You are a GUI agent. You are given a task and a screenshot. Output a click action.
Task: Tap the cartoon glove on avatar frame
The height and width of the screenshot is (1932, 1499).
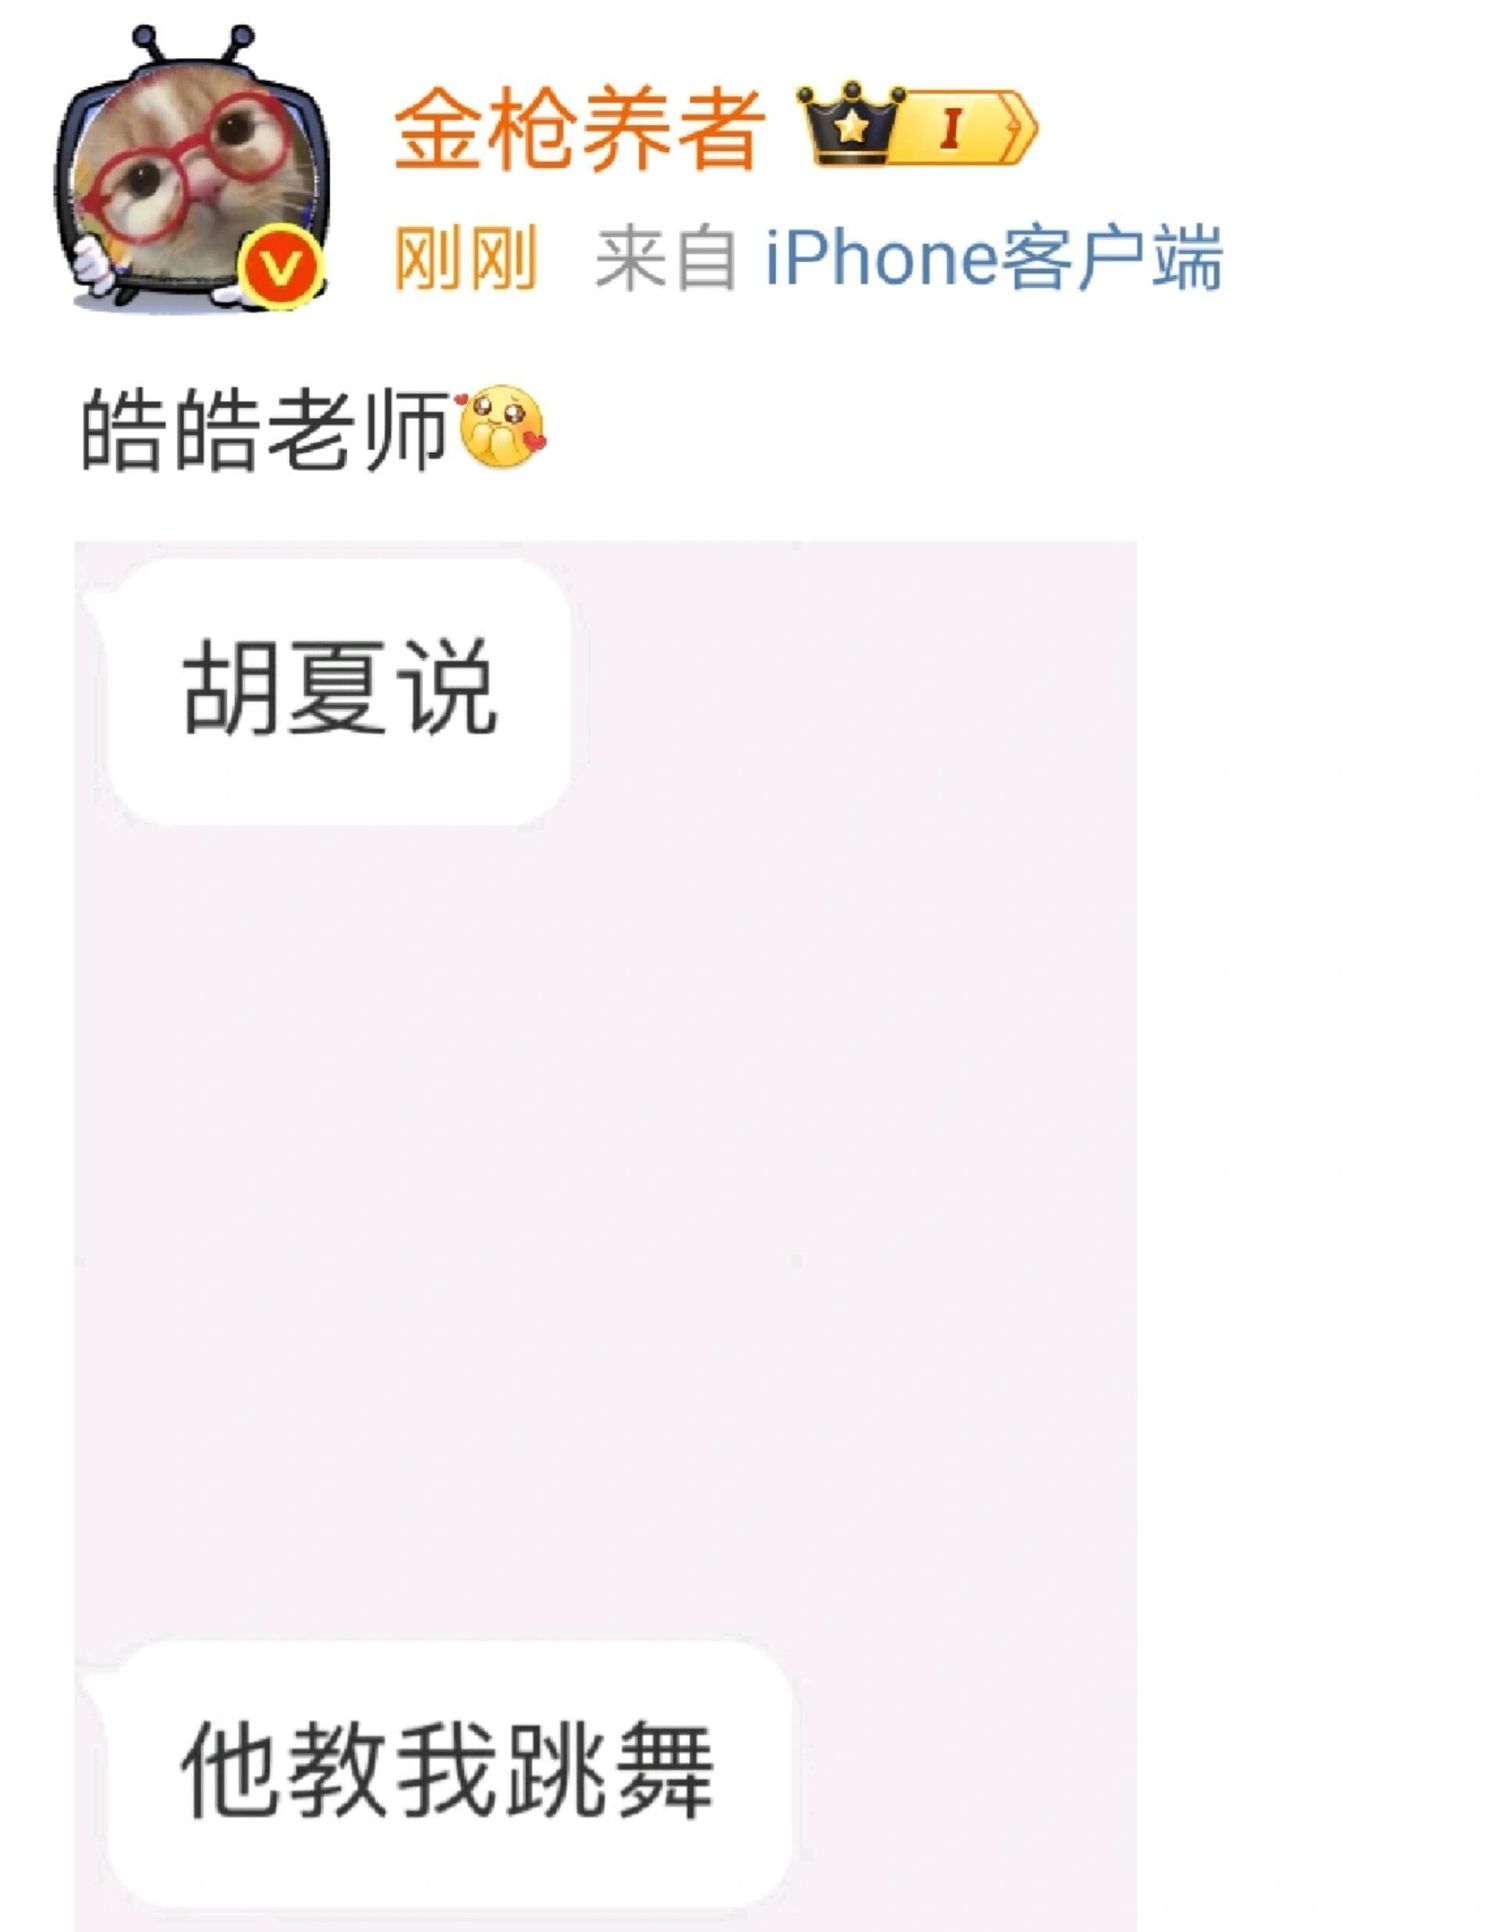pos(93,265)
